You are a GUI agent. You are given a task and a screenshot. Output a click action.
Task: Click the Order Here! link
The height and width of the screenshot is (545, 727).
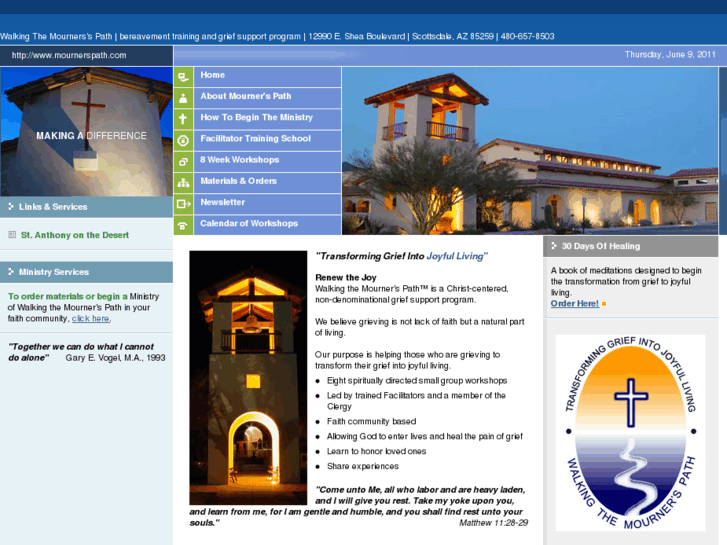[x=574, y=304]
